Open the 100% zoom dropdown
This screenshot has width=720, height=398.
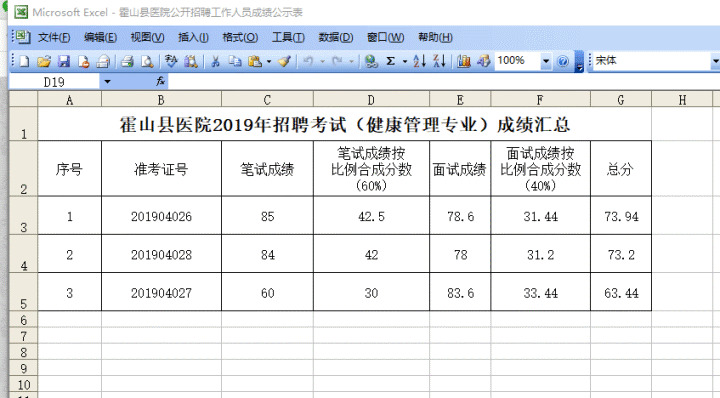(546, 61)
